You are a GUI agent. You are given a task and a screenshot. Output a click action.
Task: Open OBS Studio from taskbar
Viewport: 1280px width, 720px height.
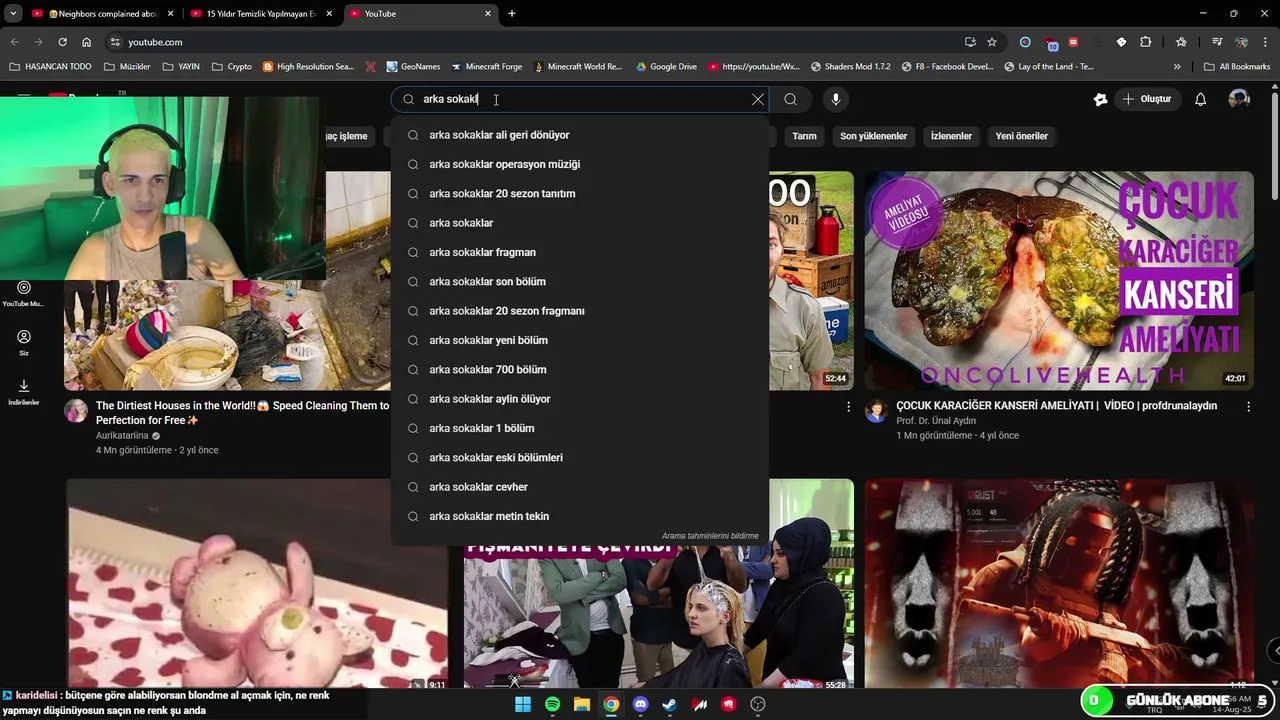point(758,704)
